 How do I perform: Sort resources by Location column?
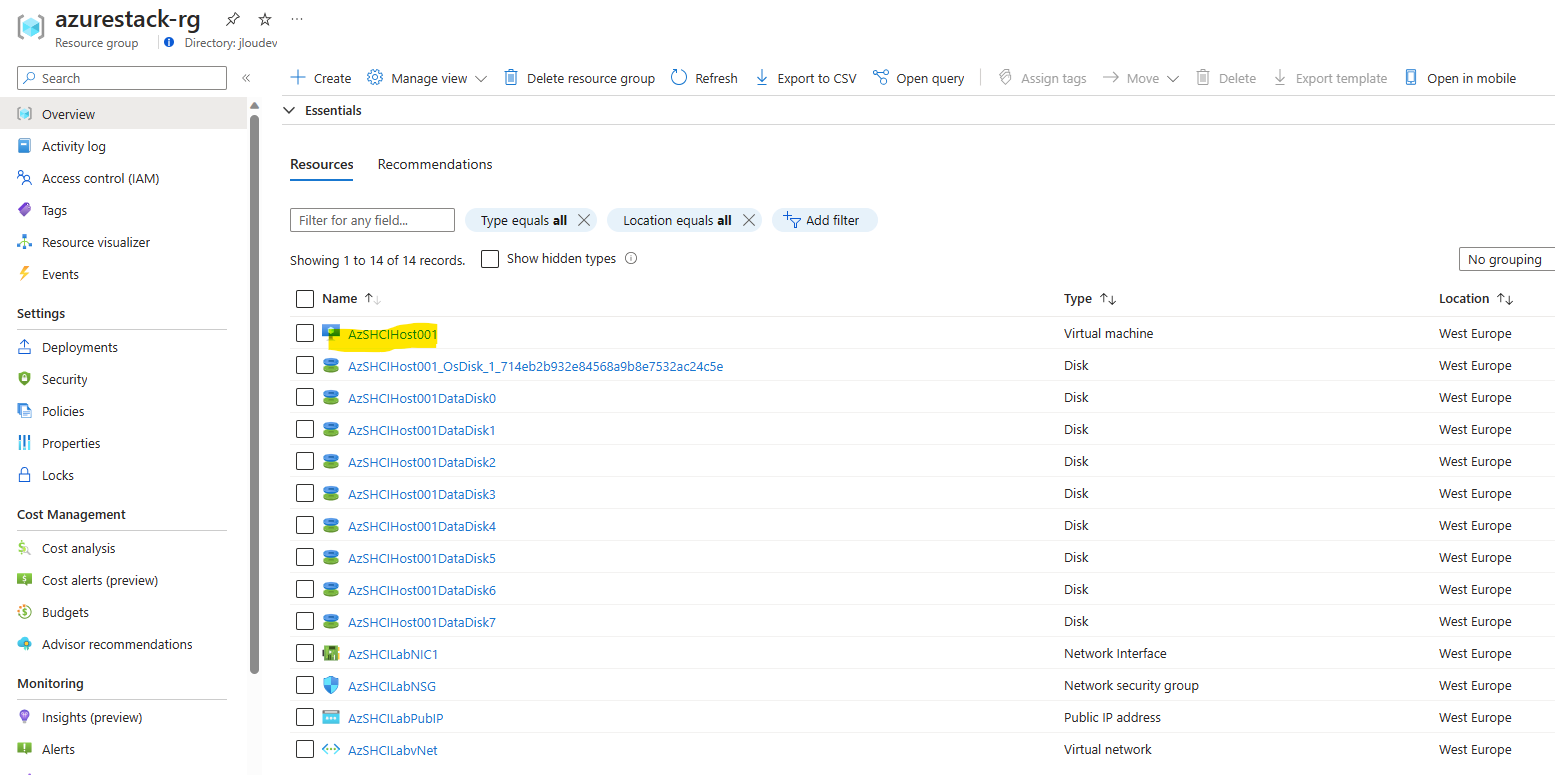coord(1476,298)
